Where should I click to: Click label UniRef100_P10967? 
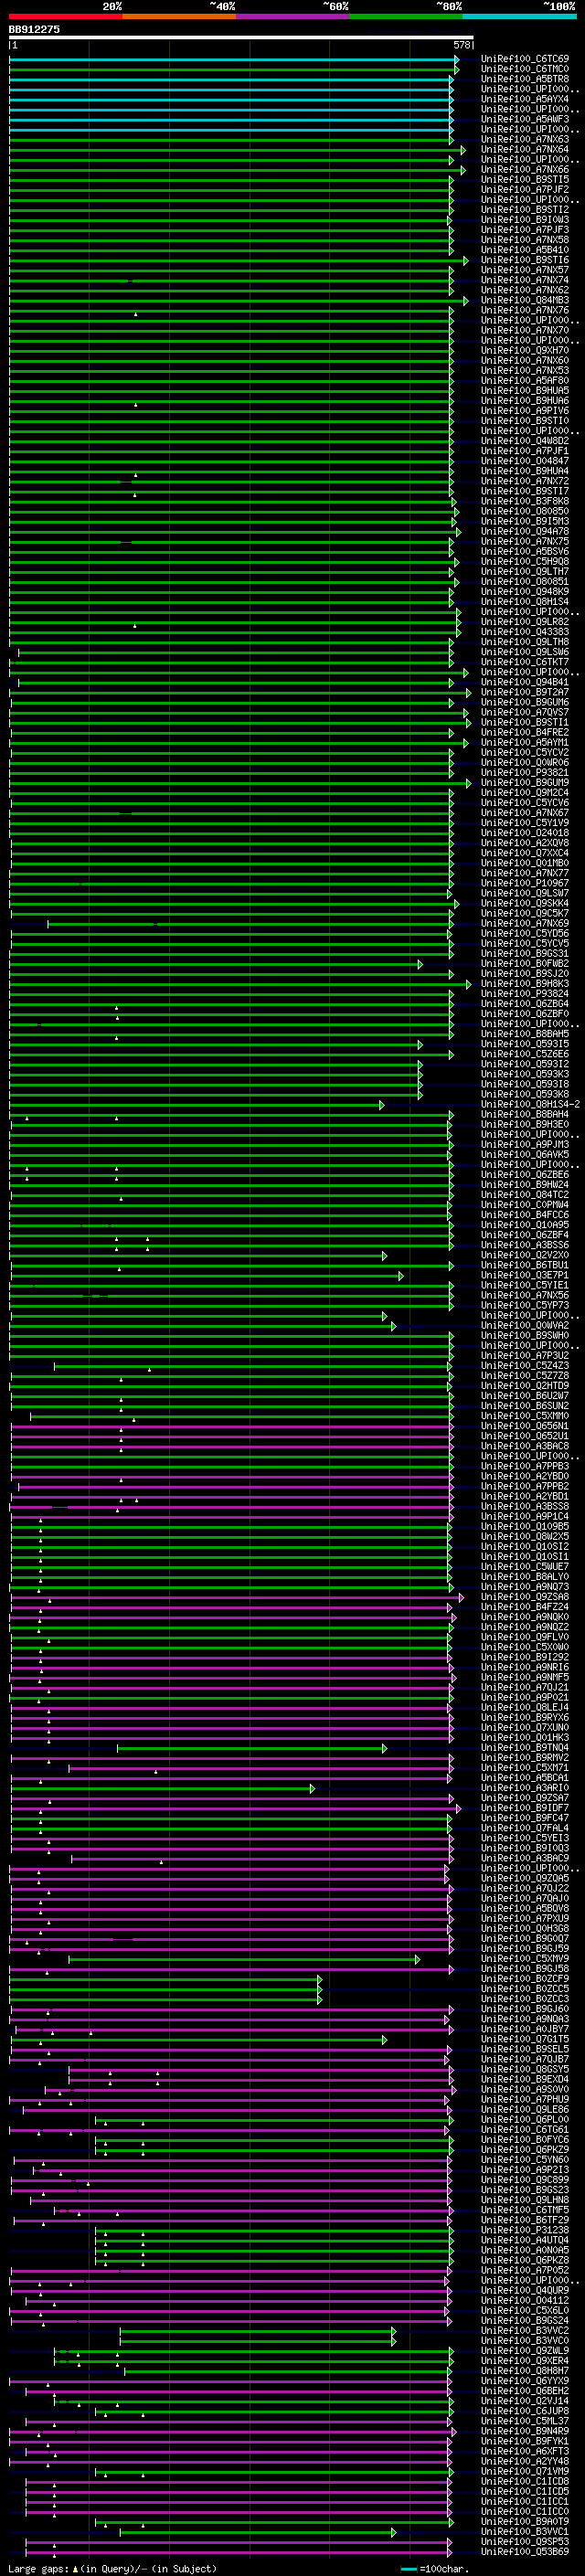525,884
